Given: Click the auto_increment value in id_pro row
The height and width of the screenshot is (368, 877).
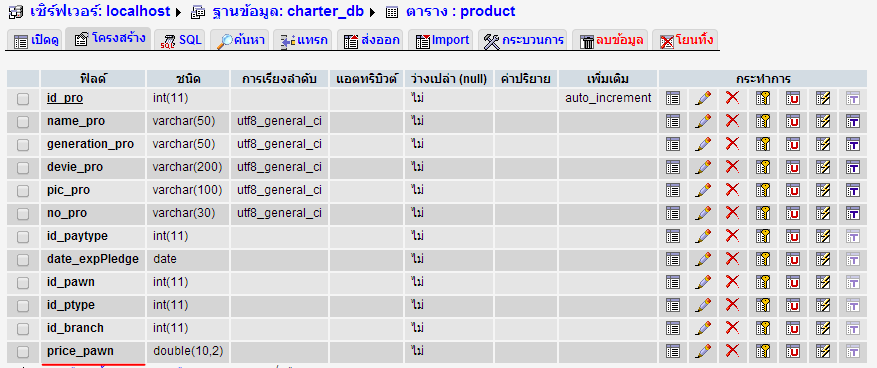Looking at the screenshot, I should (608, 98).
